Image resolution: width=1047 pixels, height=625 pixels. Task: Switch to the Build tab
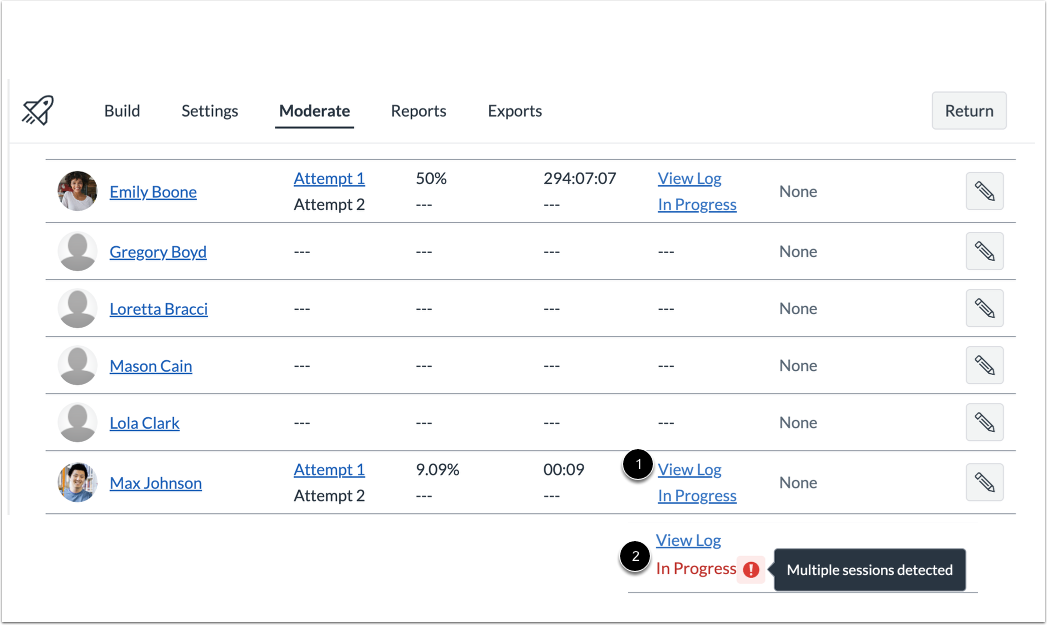click(x=122, y=111)
